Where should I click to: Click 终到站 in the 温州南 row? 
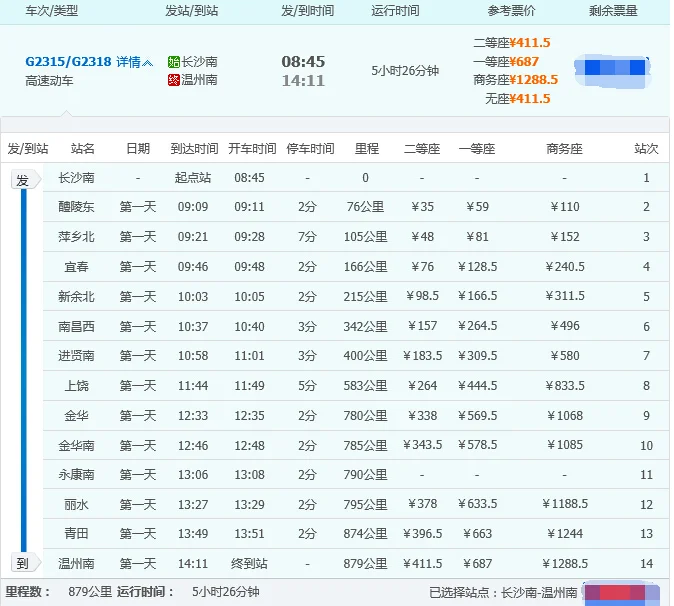(x=249, y=563)
